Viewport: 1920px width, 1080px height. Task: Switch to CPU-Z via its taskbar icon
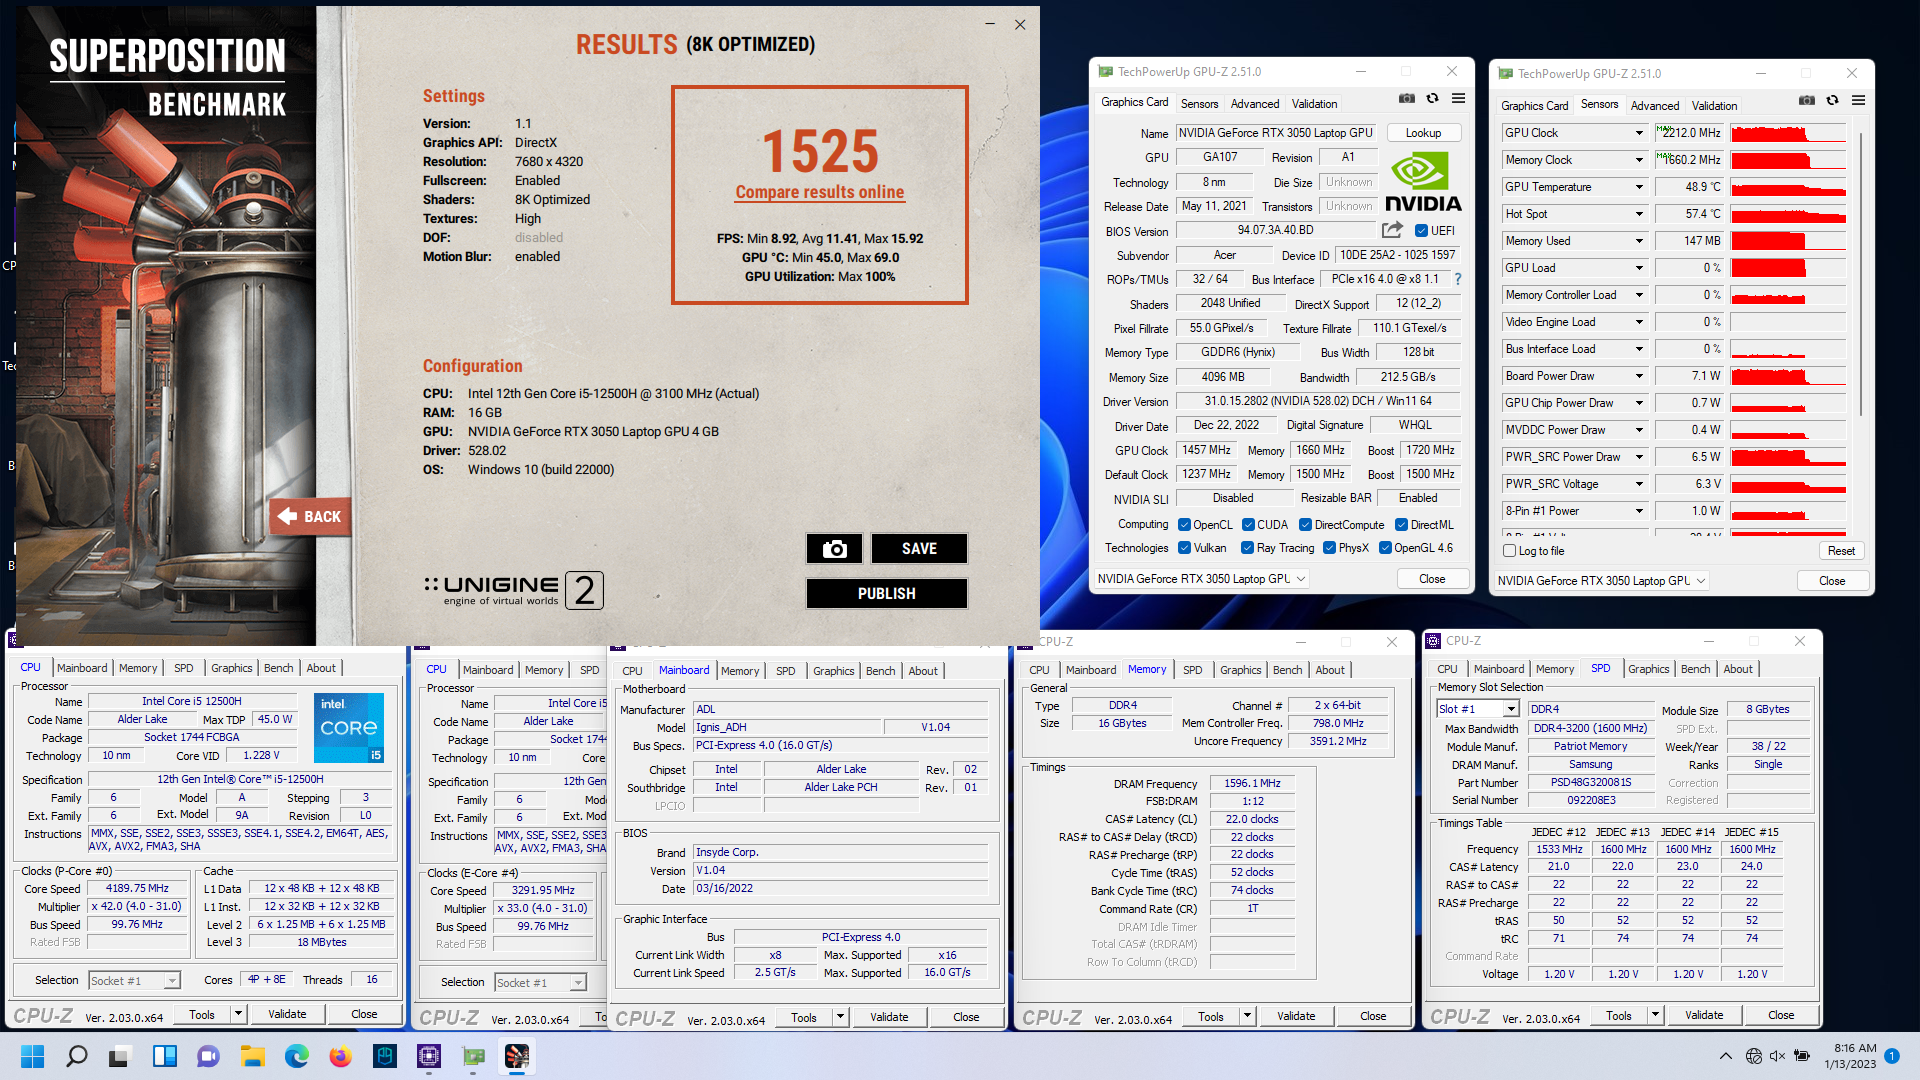429,1056
